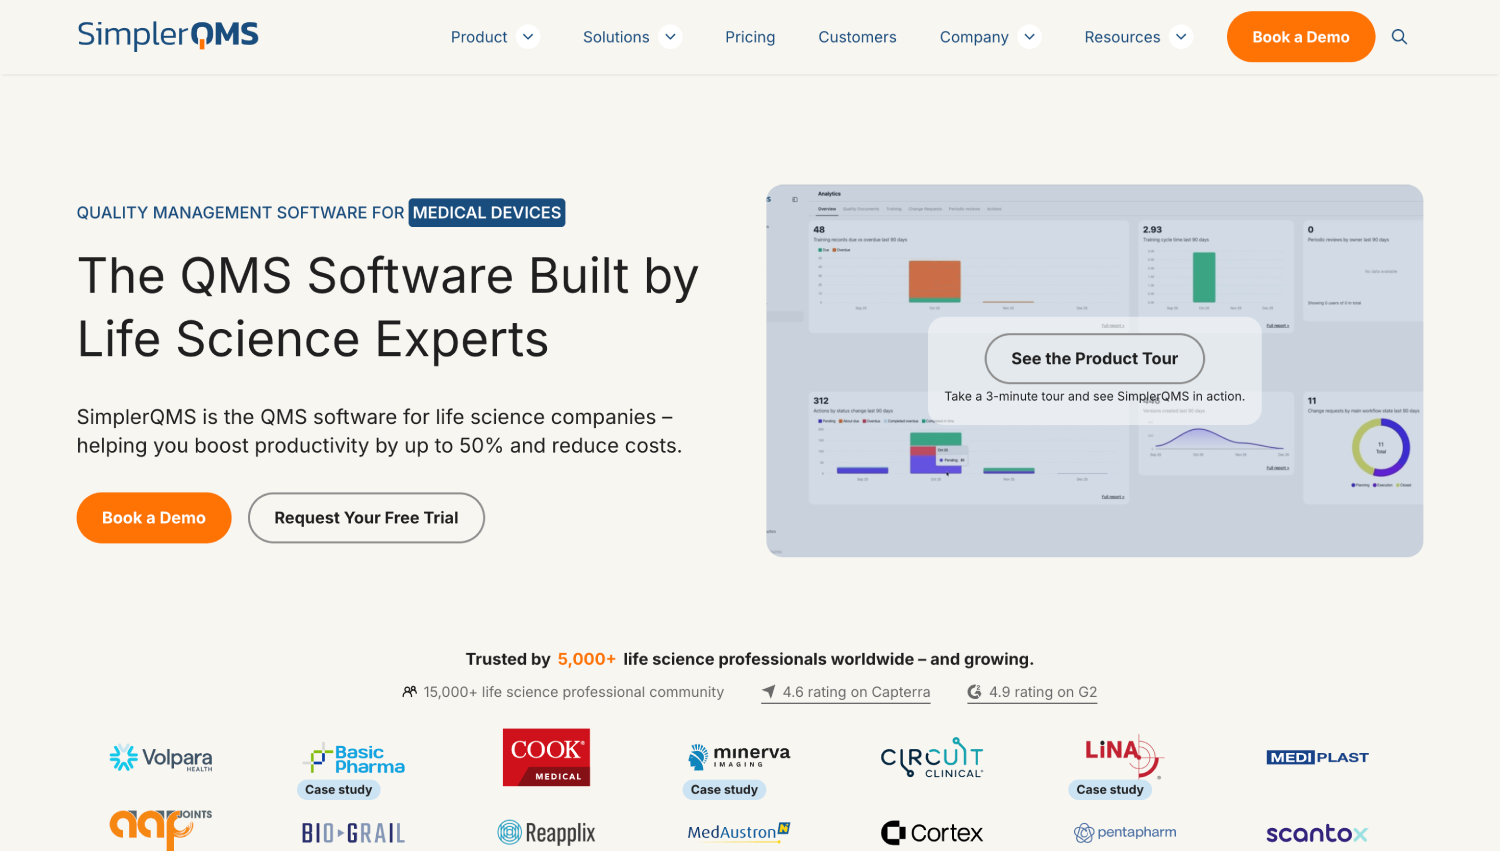Click the 15,000+ life science professional community text
The width and height of the screenshot is (1500, 851).
pos(574,692)
